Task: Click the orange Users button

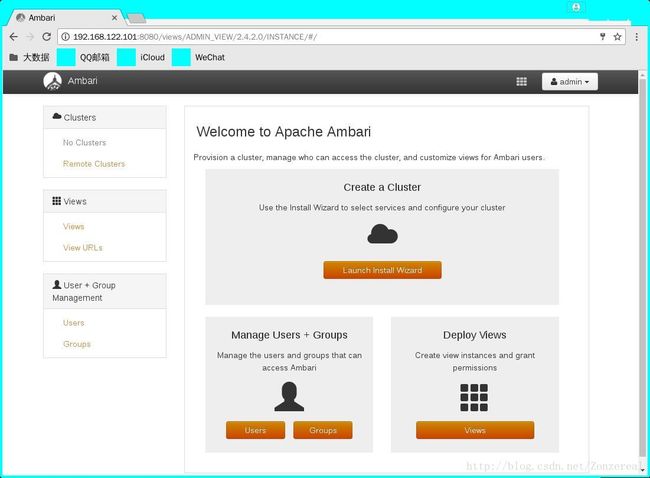Action: click(x=255, y=430)
